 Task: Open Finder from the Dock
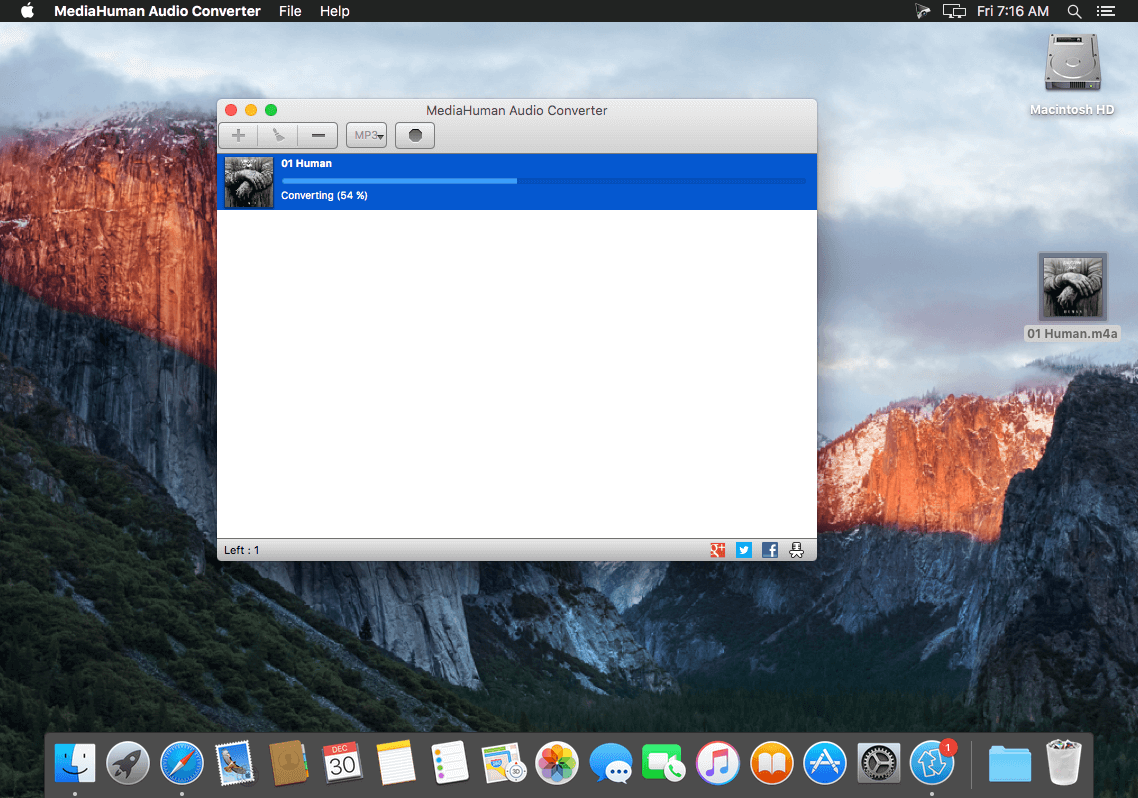(x=75, y=763)
